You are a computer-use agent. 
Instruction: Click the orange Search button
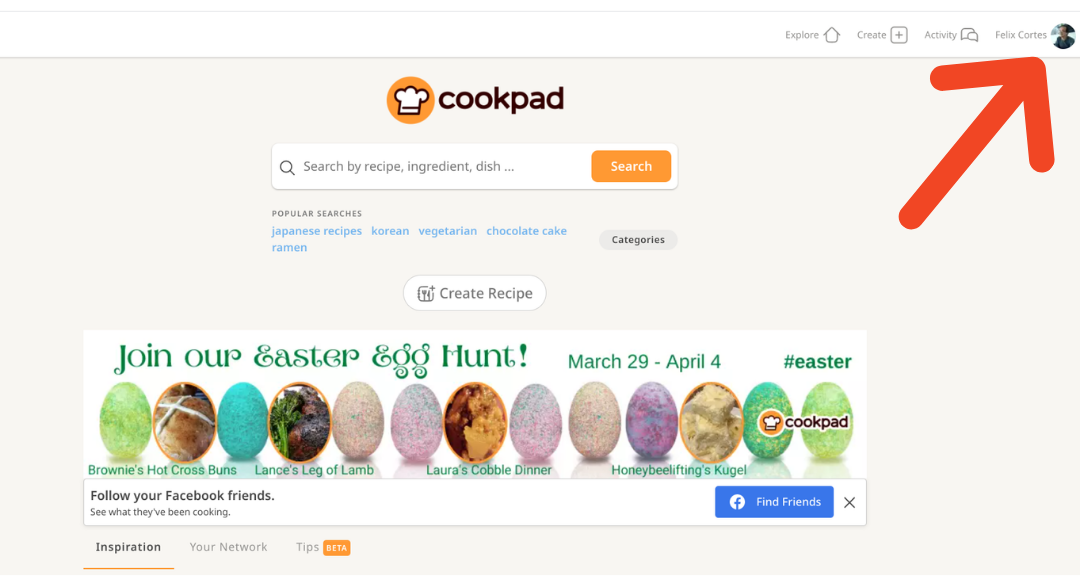click(631, 166)
